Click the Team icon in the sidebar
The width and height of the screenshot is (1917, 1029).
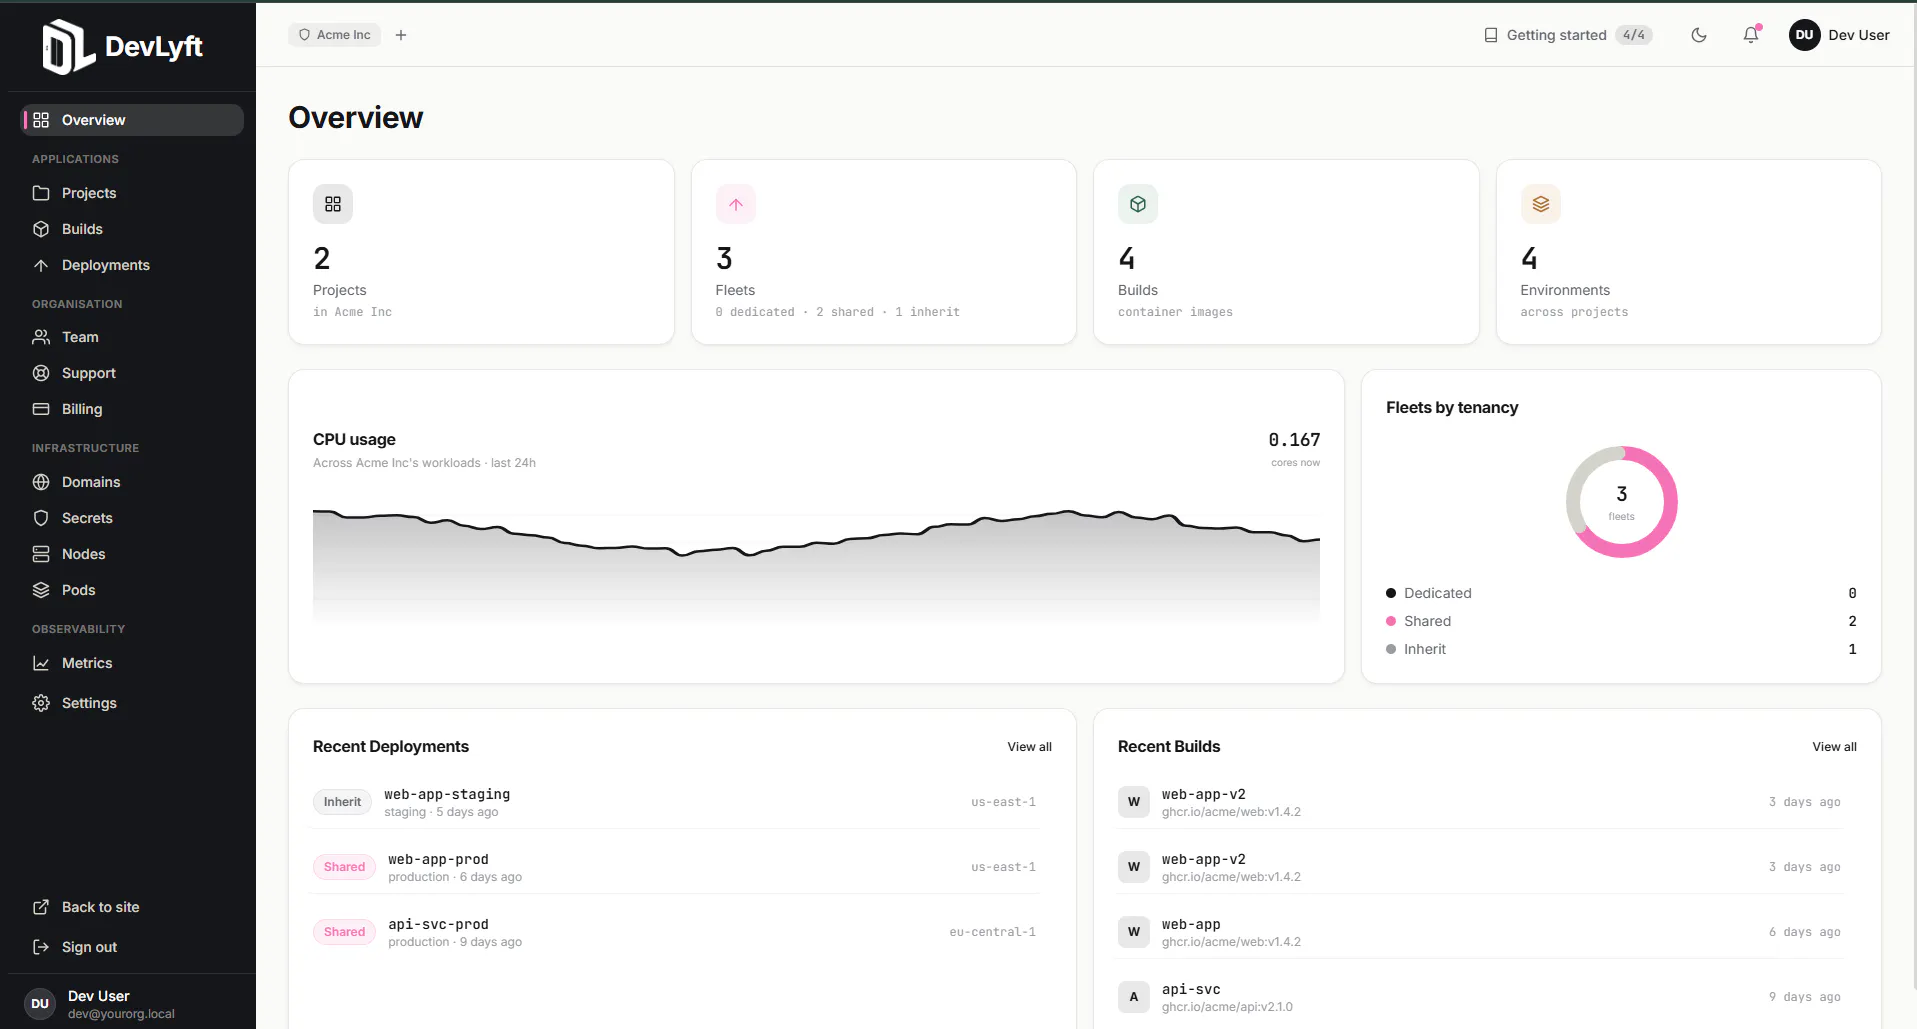tap(41, 337)
